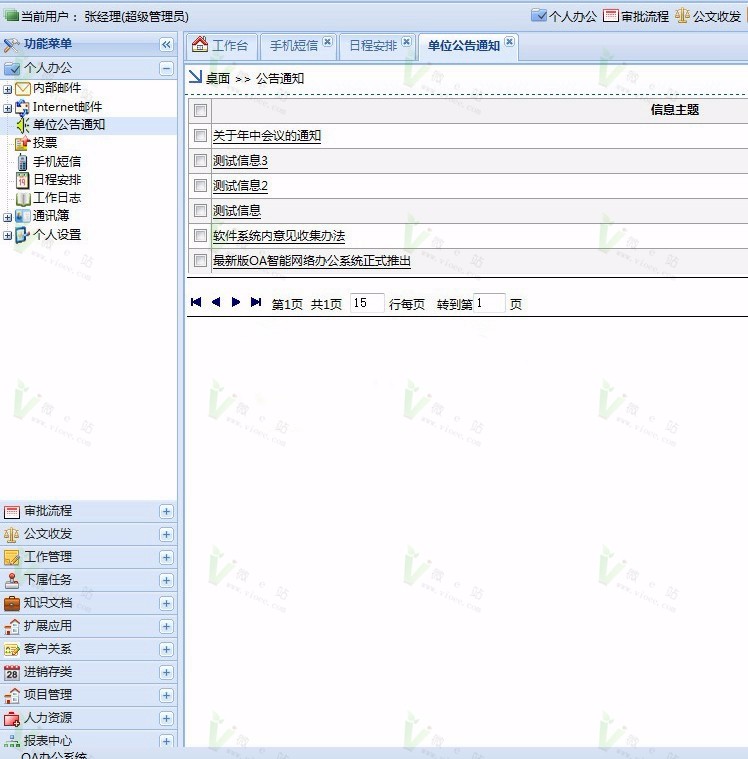Screen dimensions: 748x759
Task: Open the 测试信息2 announcement
Action: tap(241, 186)
